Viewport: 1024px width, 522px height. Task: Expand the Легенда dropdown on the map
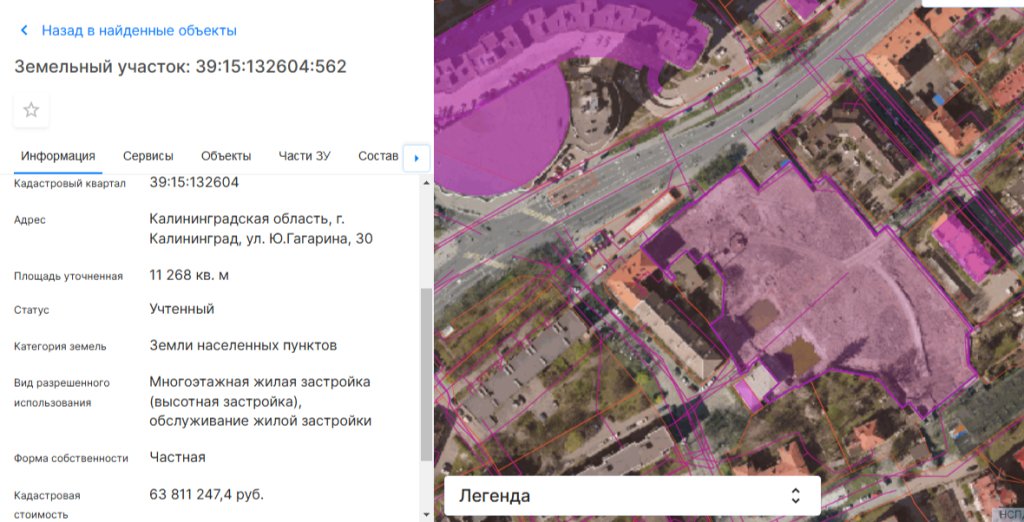(x=632, y=496)
